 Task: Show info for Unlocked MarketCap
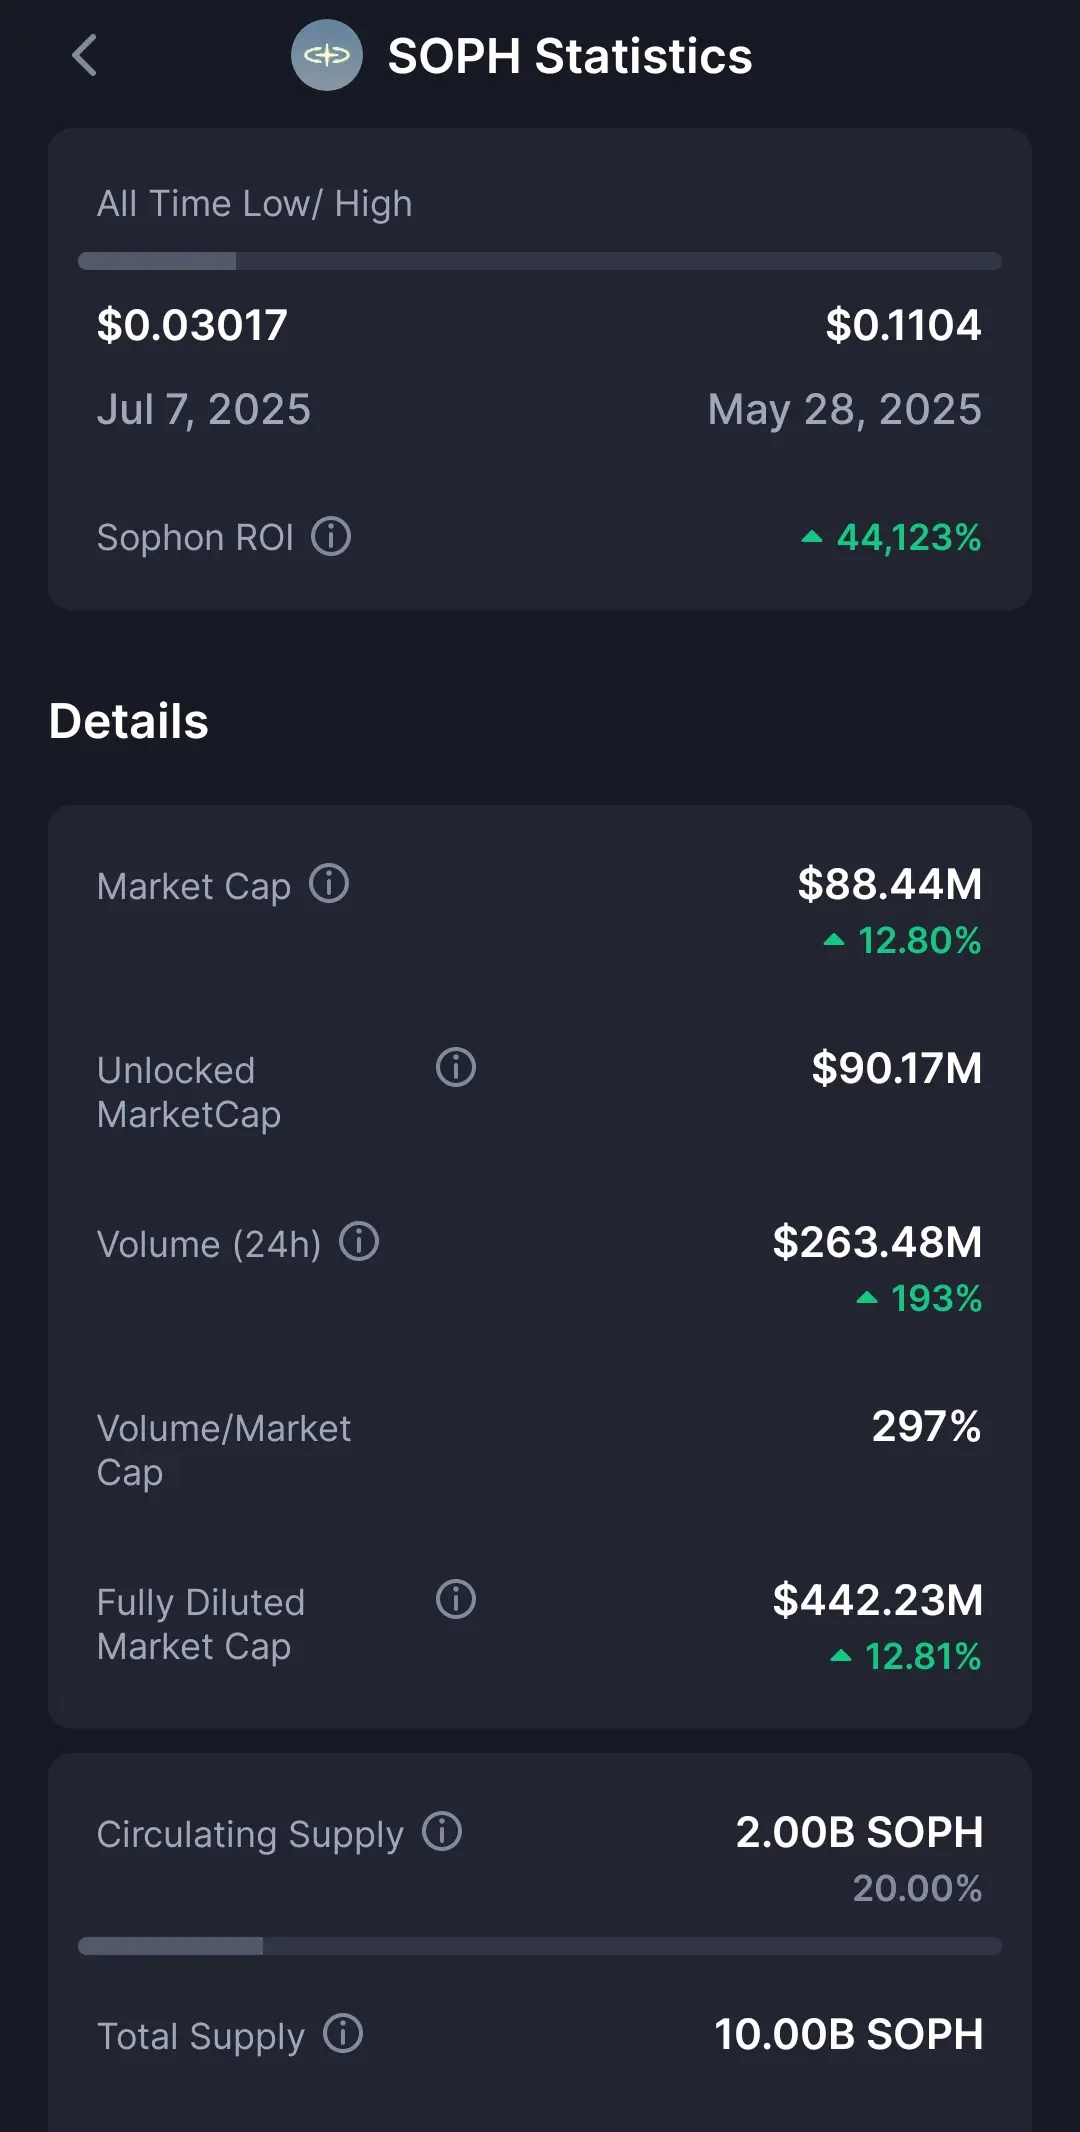[456, 1068]
